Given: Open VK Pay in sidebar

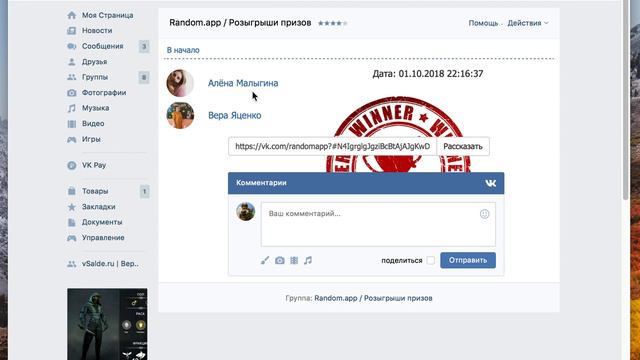Looking at the screenshot, I should [x=94, y=165].
